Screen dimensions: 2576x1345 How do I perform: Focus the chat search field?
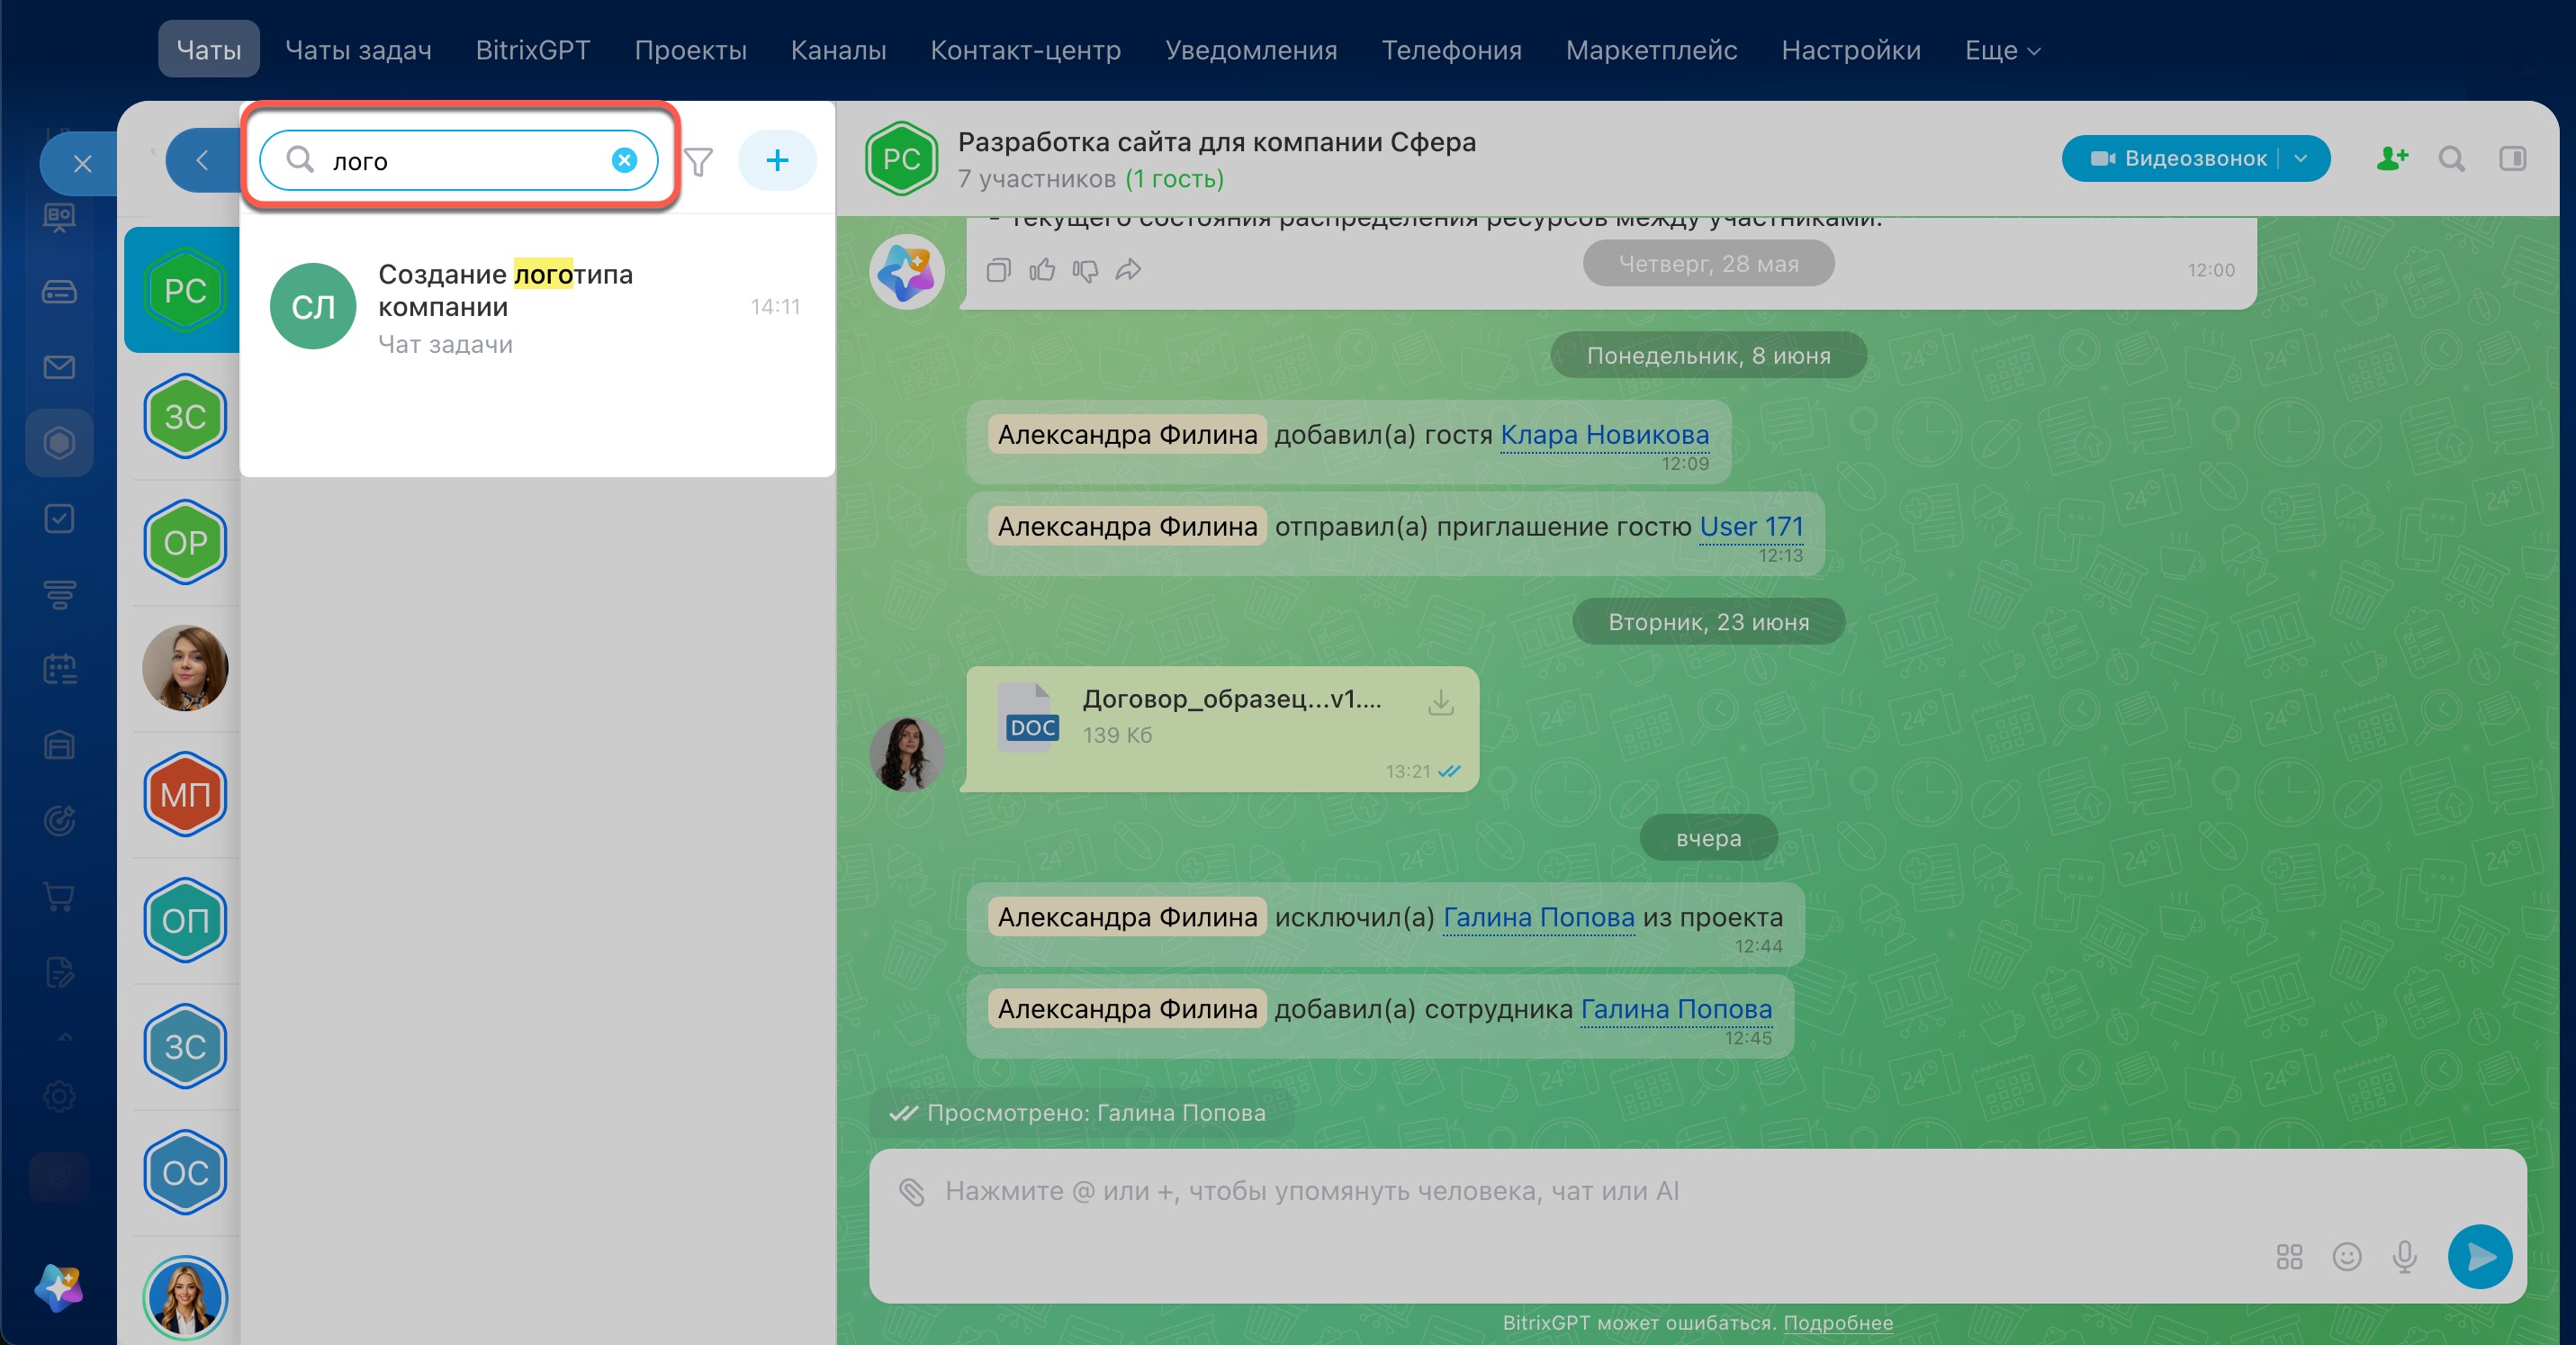[x=458, y=160]
